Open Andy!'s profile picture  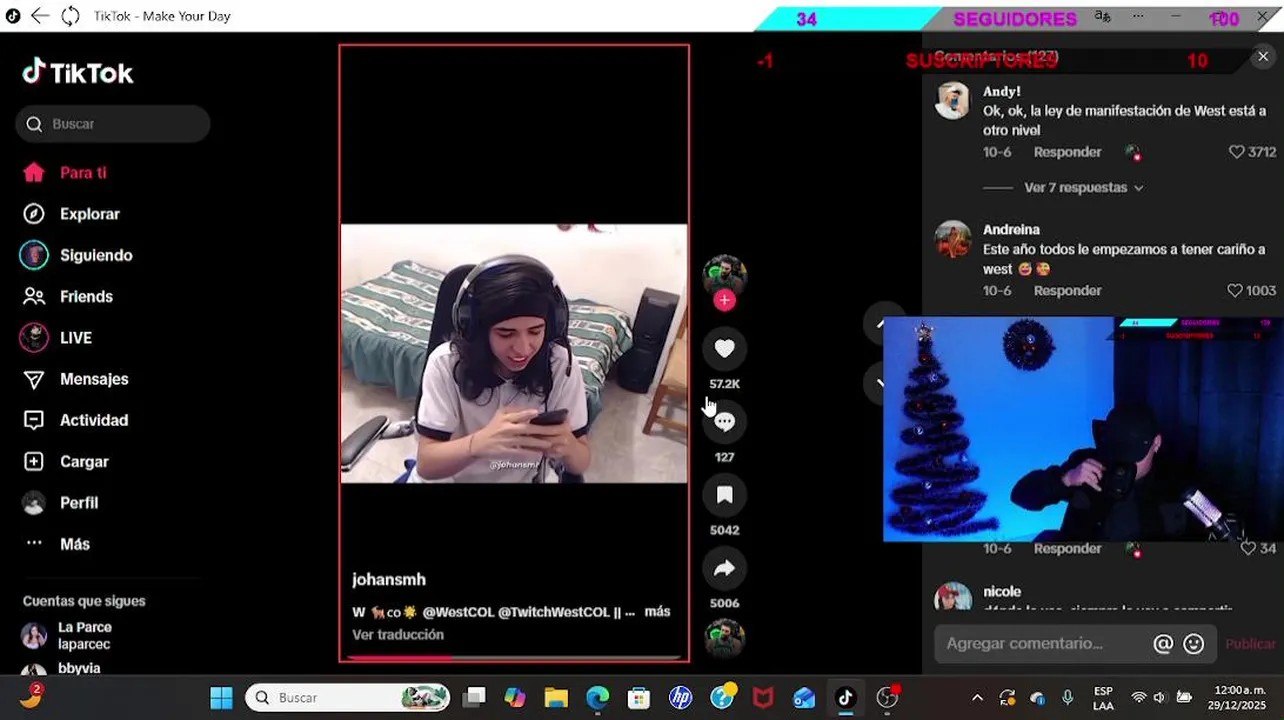pyautogui.click(x=952, y=101)
